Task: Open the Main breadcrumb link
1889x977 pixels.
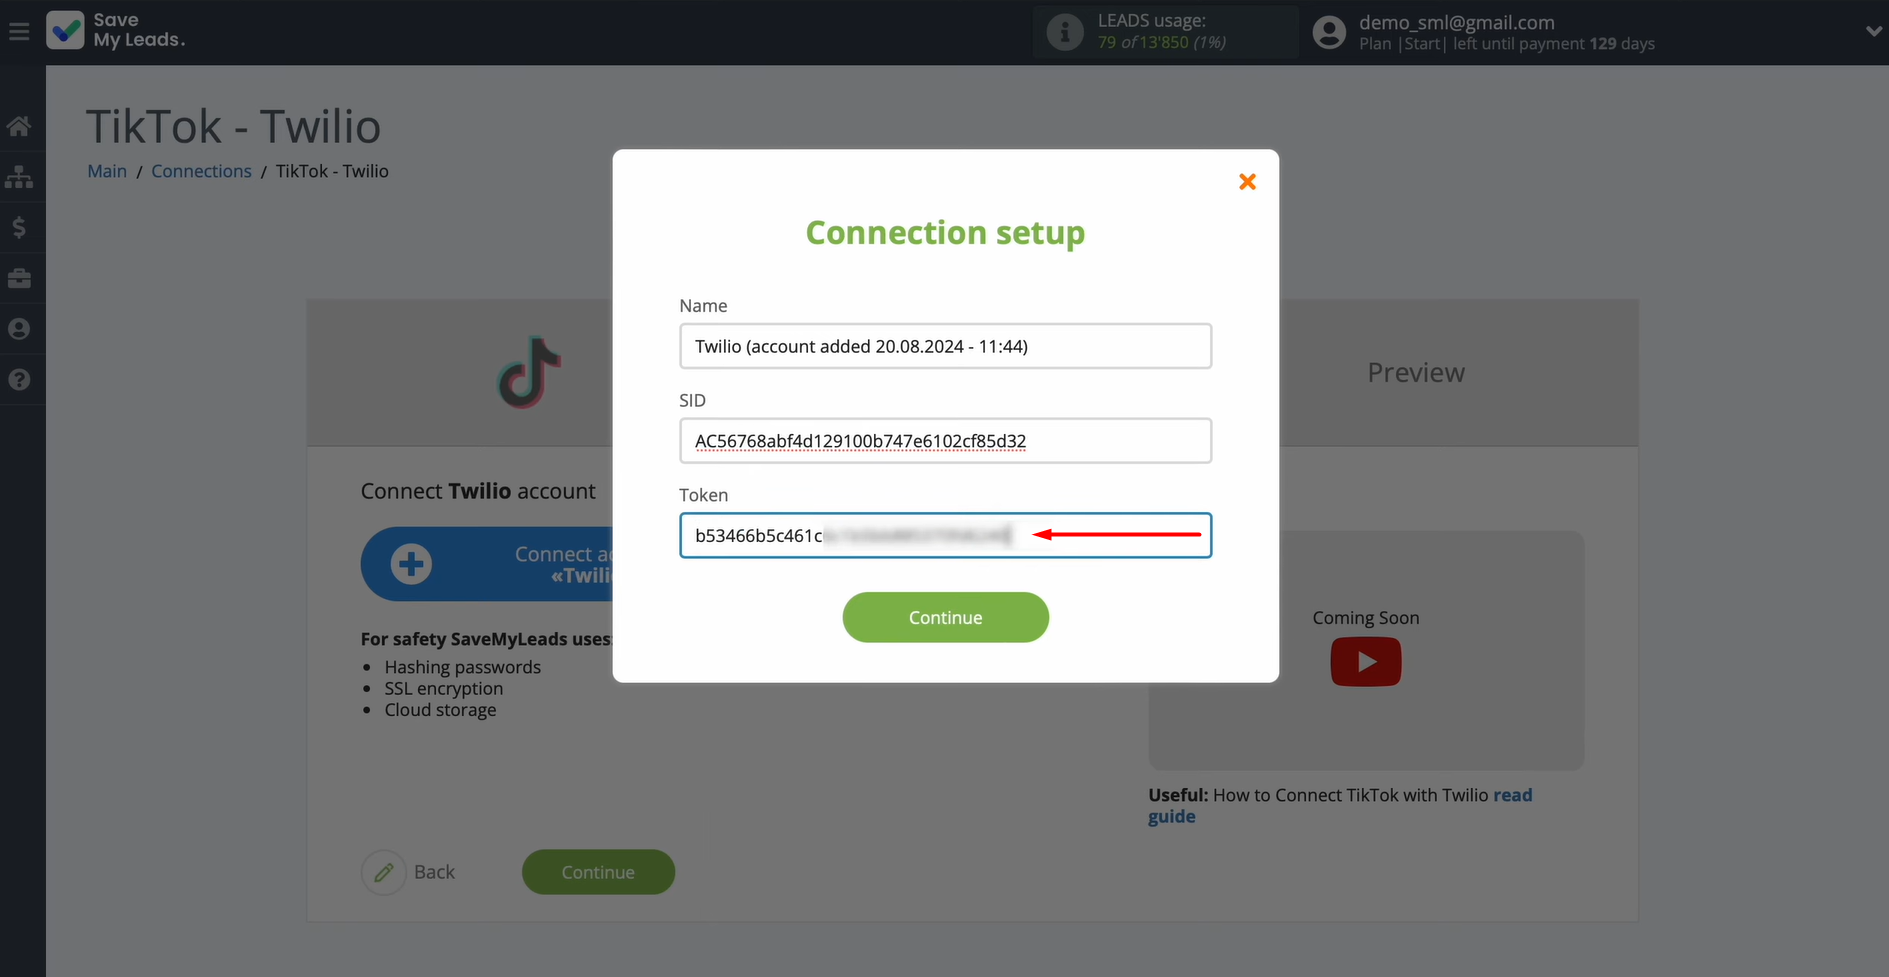Action: [x=106, y=171]
